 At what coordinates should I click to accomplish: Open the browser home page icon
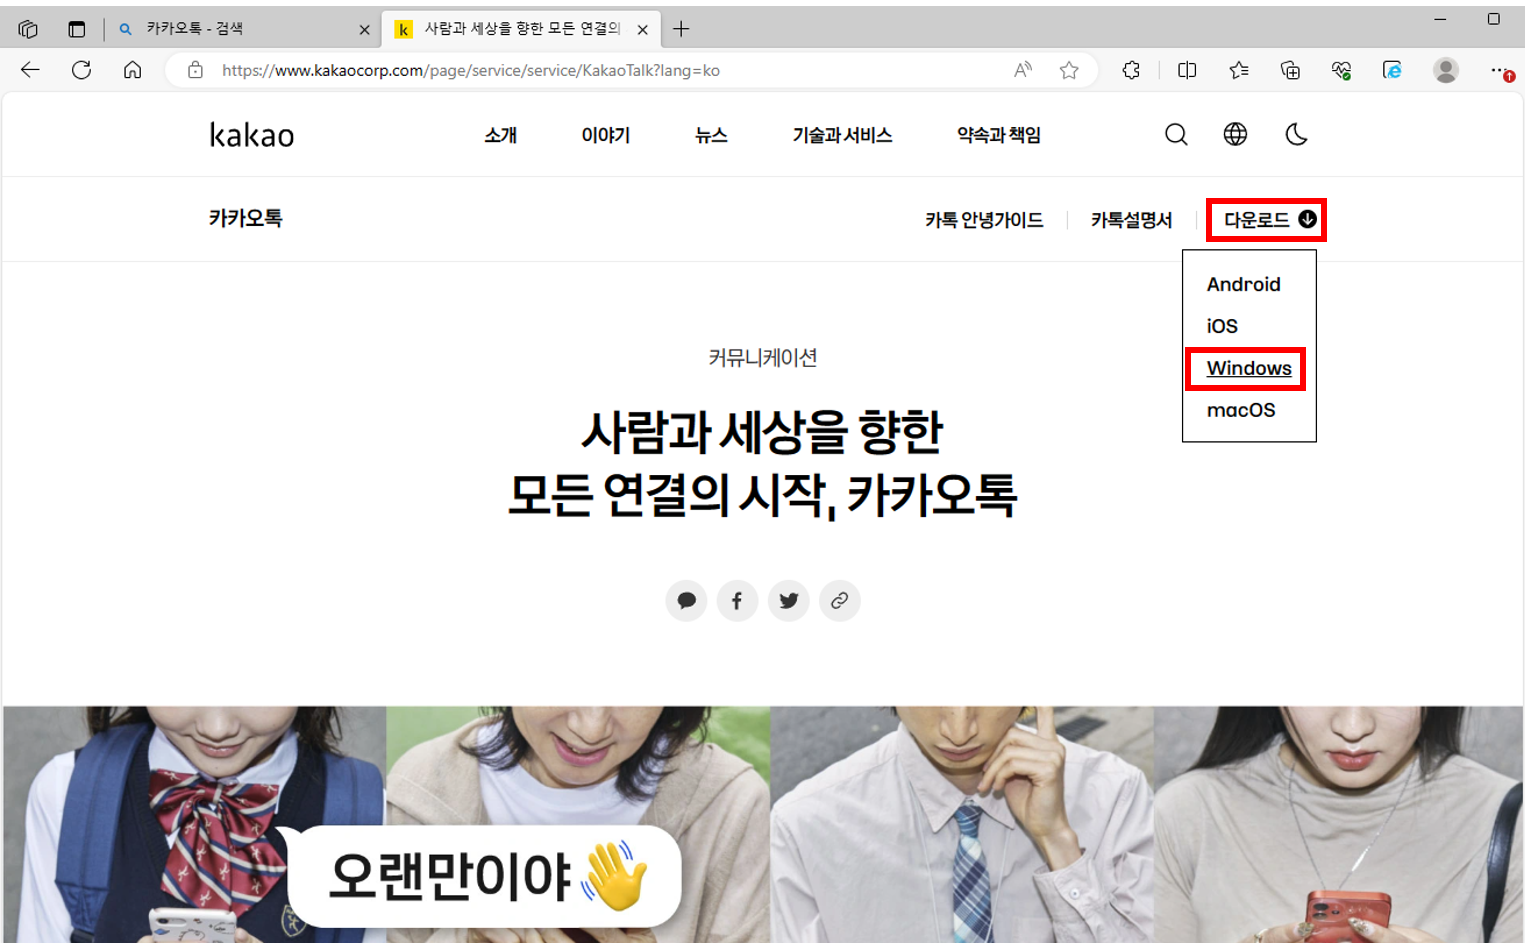click(133, 70)
